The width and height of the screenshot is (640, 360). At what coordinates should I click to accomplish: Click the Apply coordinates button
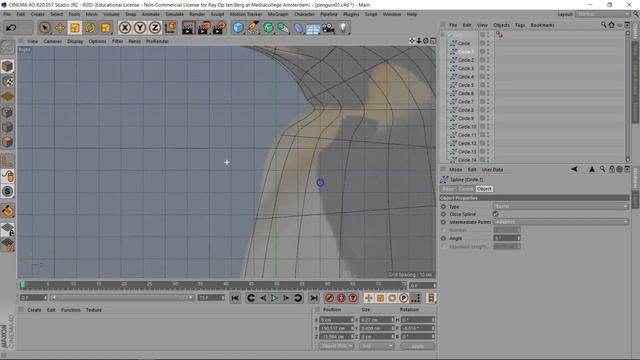click(418, 346)
